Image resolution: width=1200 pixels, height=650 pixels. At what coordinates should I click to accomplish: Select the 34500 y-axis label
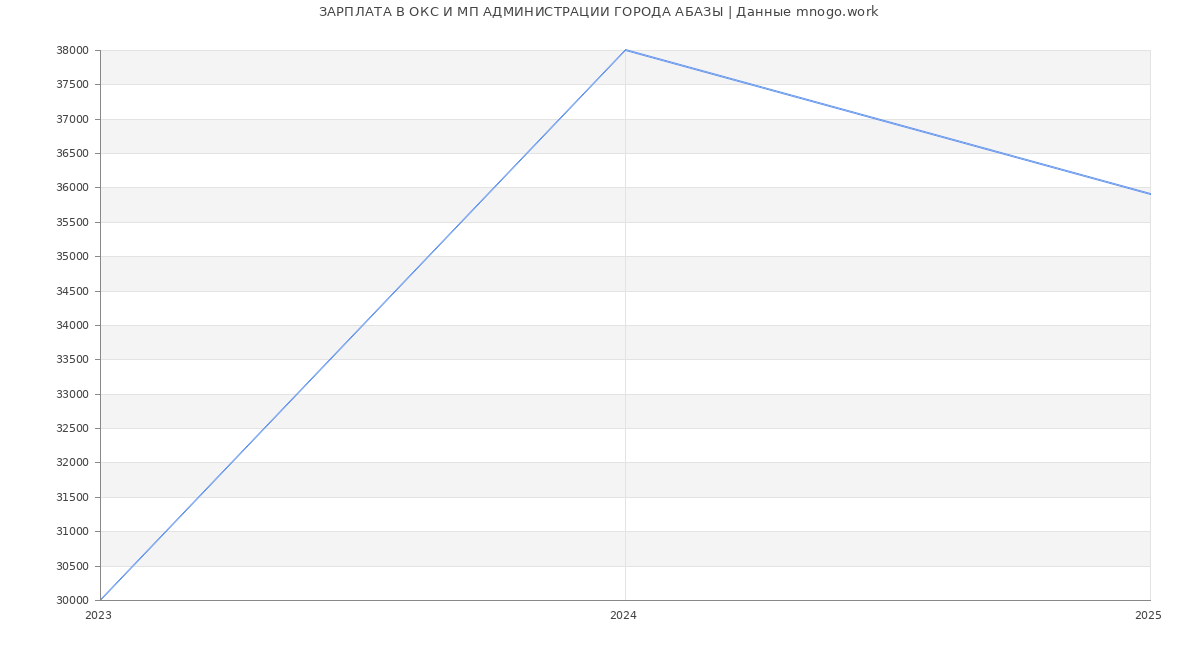tap(72, 291)
